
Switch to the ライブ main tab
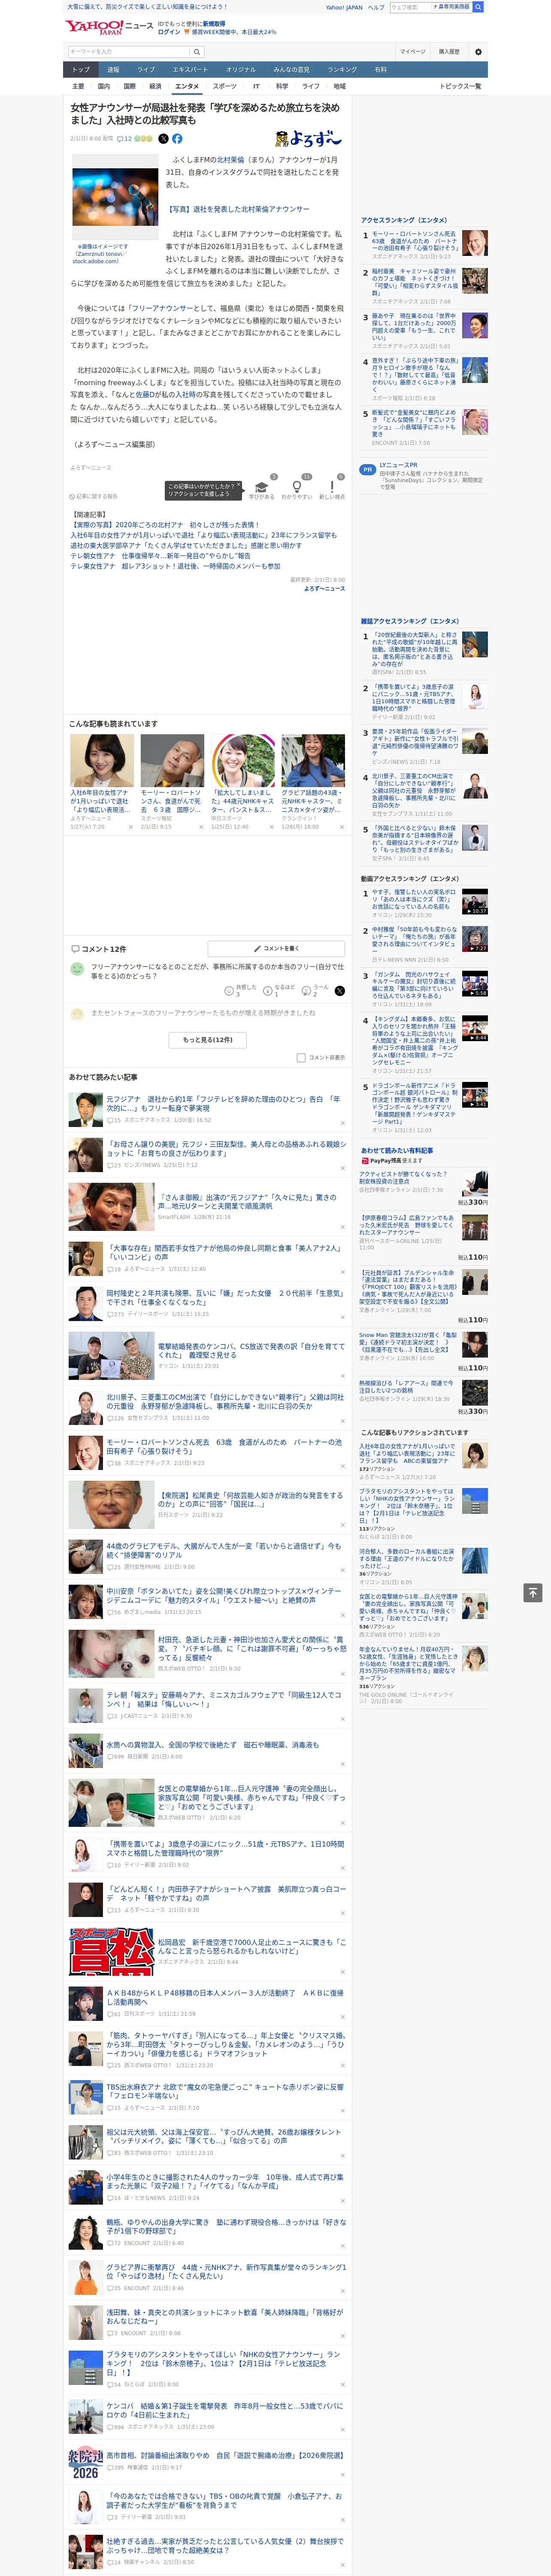[x=146, y=69]
